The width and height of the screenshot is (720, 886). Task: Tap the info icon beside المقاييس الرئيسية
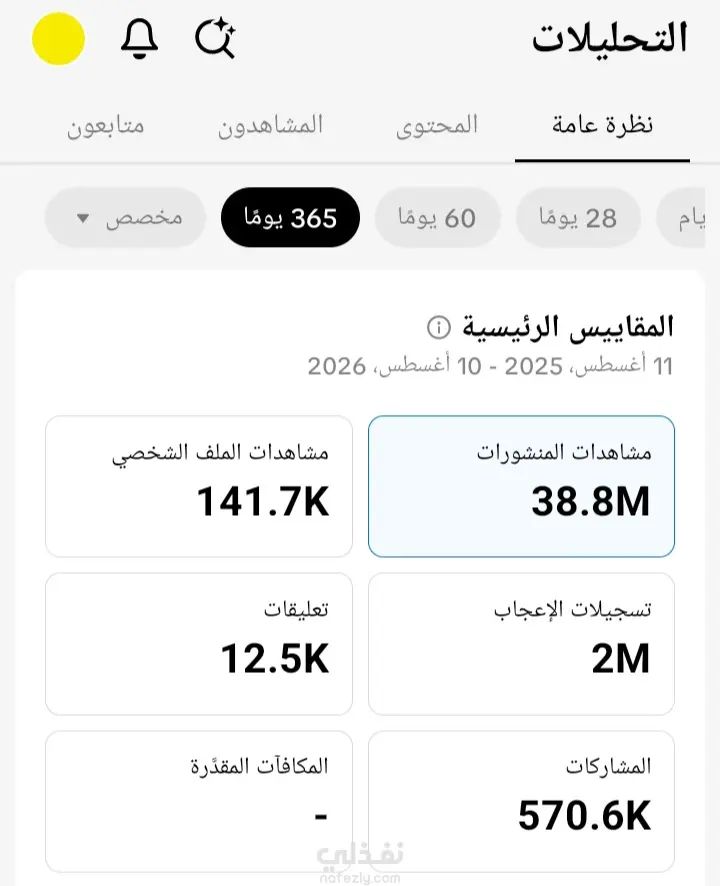click(439, 327)
